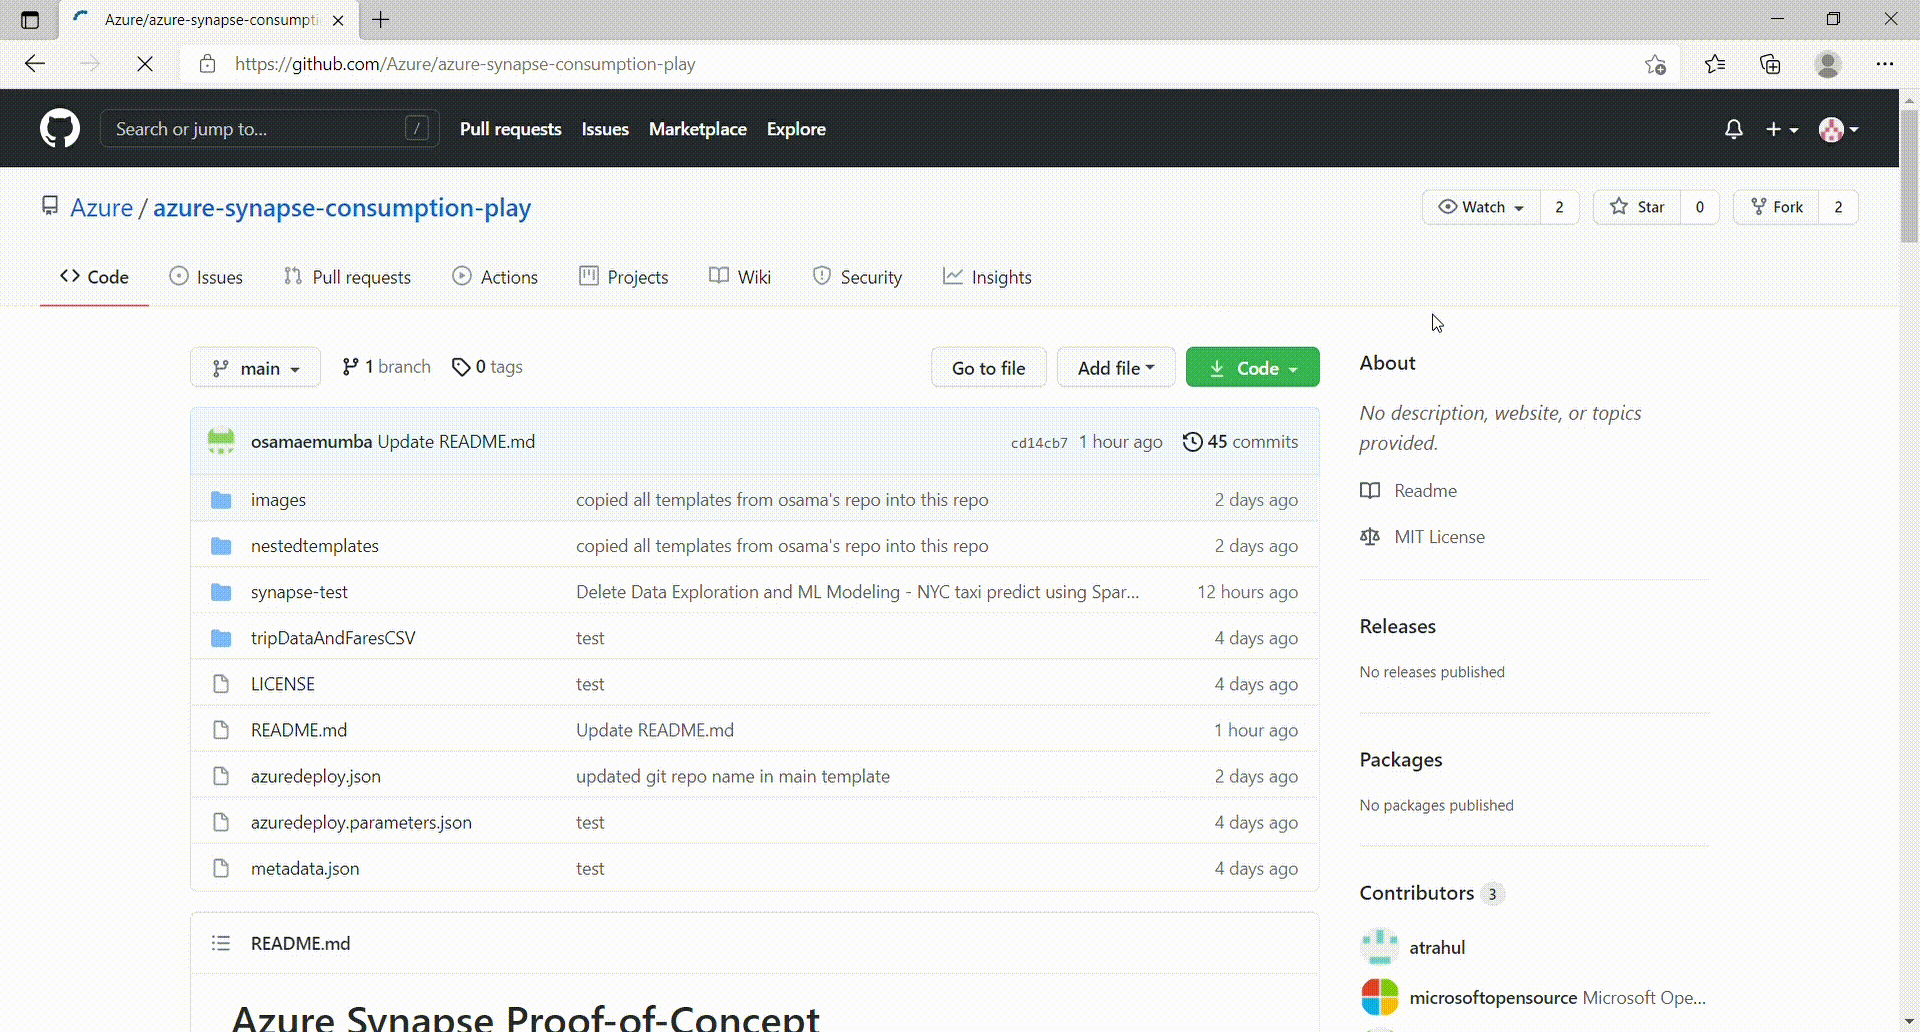Viewport: 1920px width, 1032px height.
Task: Open azuredeploy.json file
Action: click(316, 776)
